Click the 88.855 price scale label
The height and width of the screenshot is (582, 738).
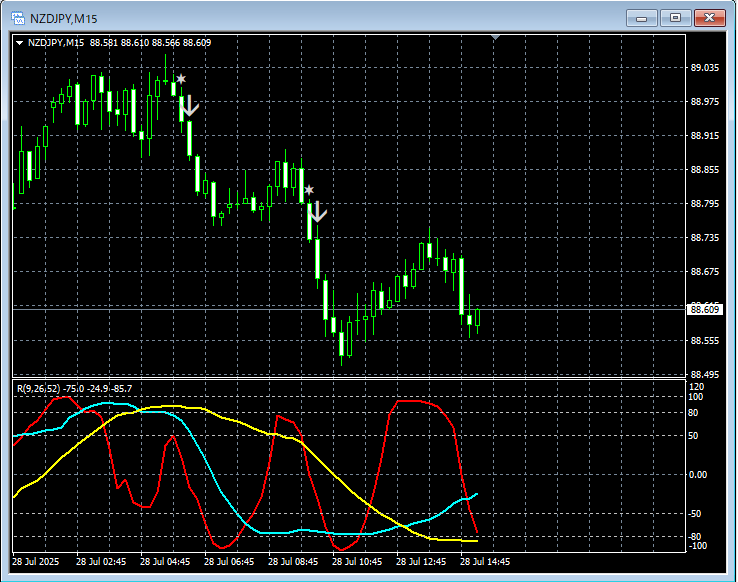tap(705, 169)
